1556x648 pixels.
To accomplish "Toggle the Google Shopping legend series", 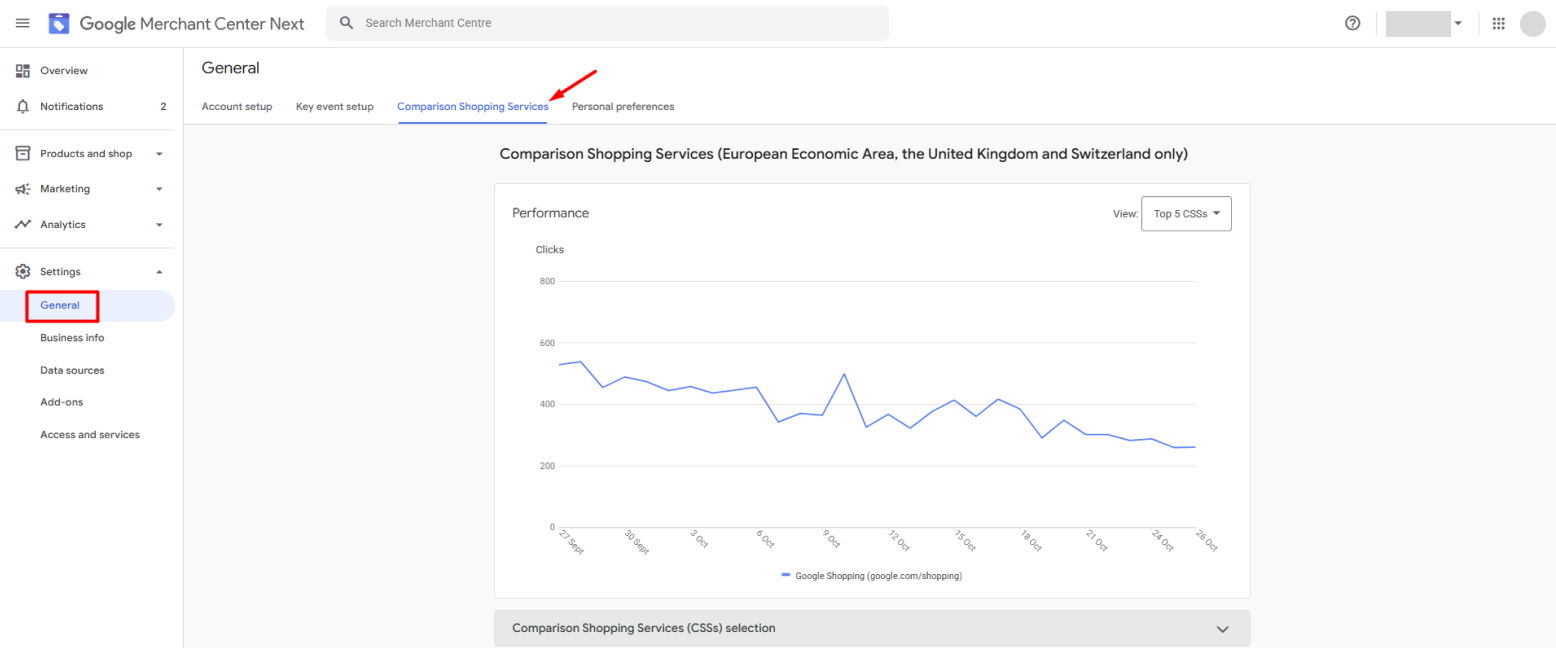I will [x=870, y=576].
